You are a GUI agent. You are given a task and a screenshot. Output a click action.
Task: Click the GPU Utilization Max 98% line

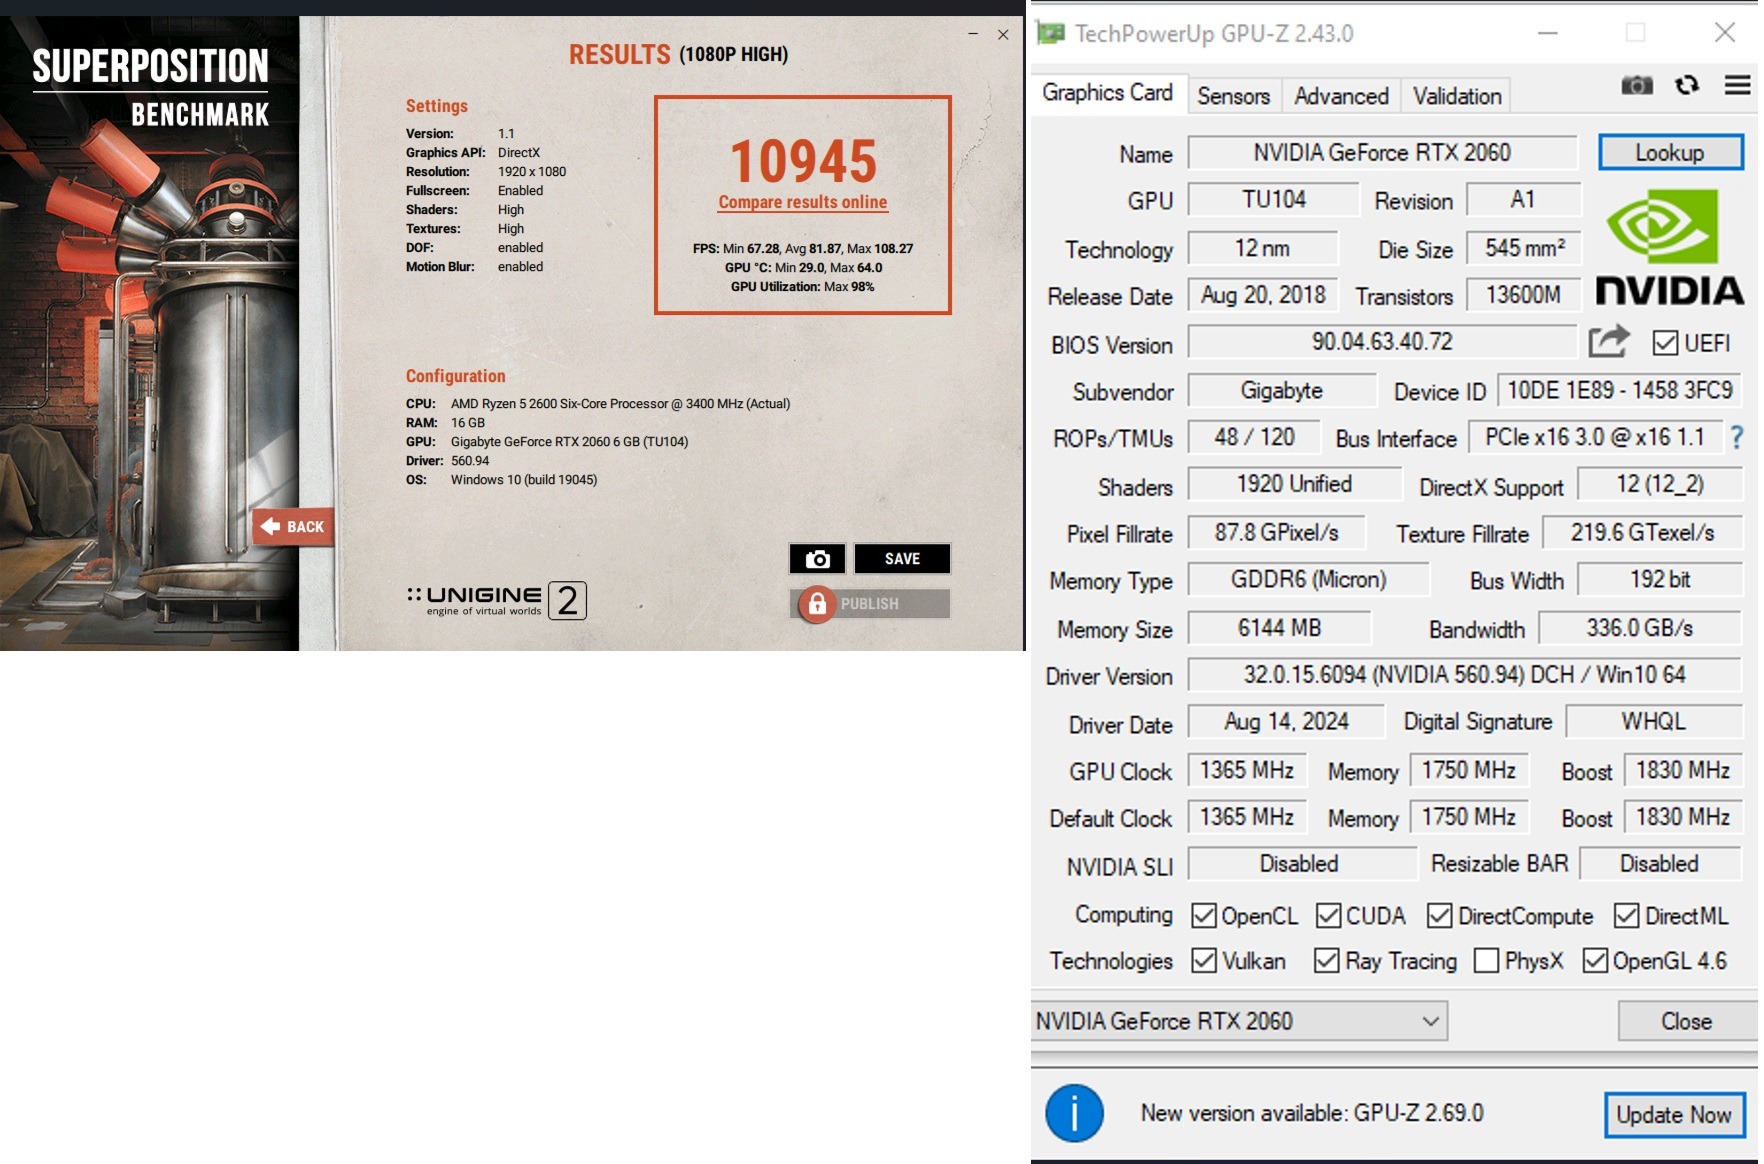[x=803, y=287]
